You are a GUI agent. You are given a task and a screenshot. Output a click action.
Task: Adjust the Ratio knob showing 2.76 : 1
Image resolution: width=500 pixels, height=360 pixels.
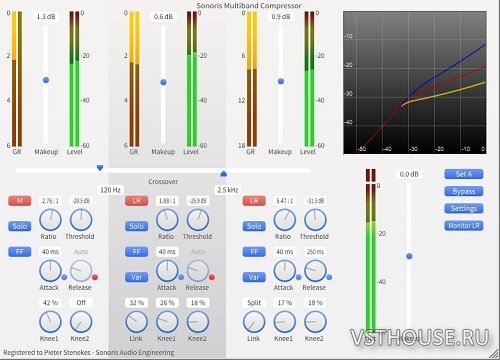coord(50,220)
